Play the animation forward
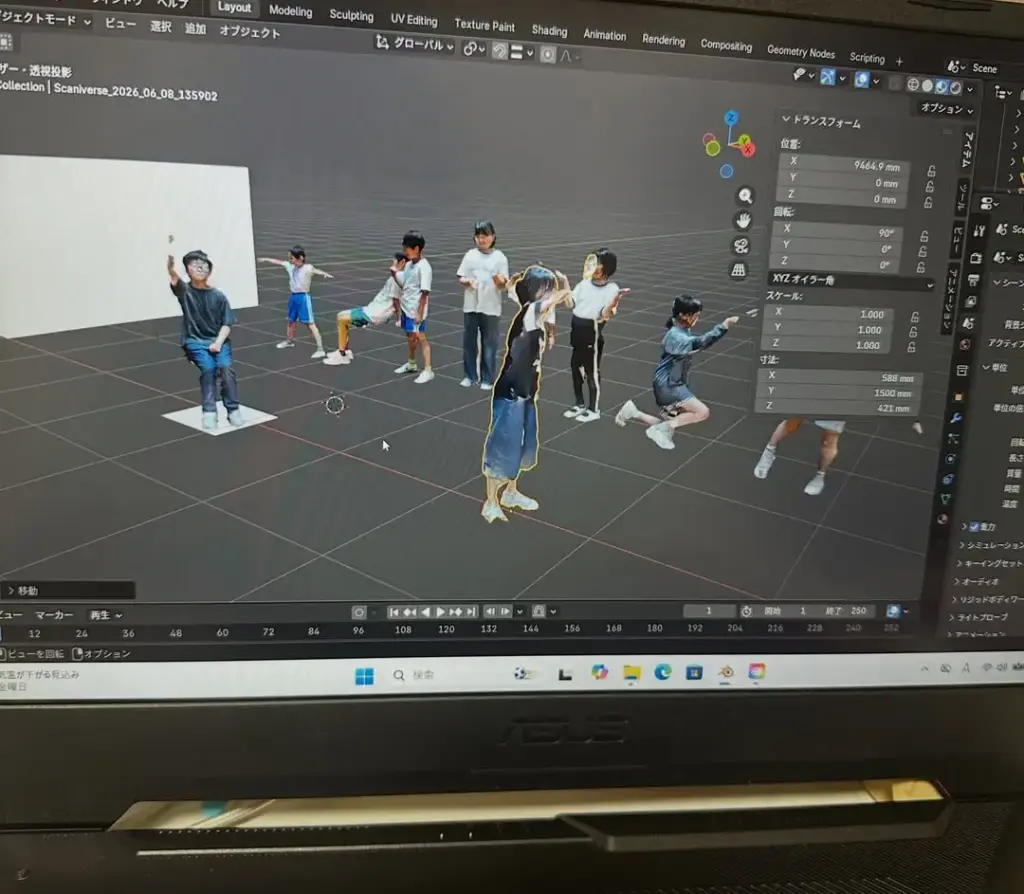This screenshot has width=1024, height=894. [x=440, y=612]
